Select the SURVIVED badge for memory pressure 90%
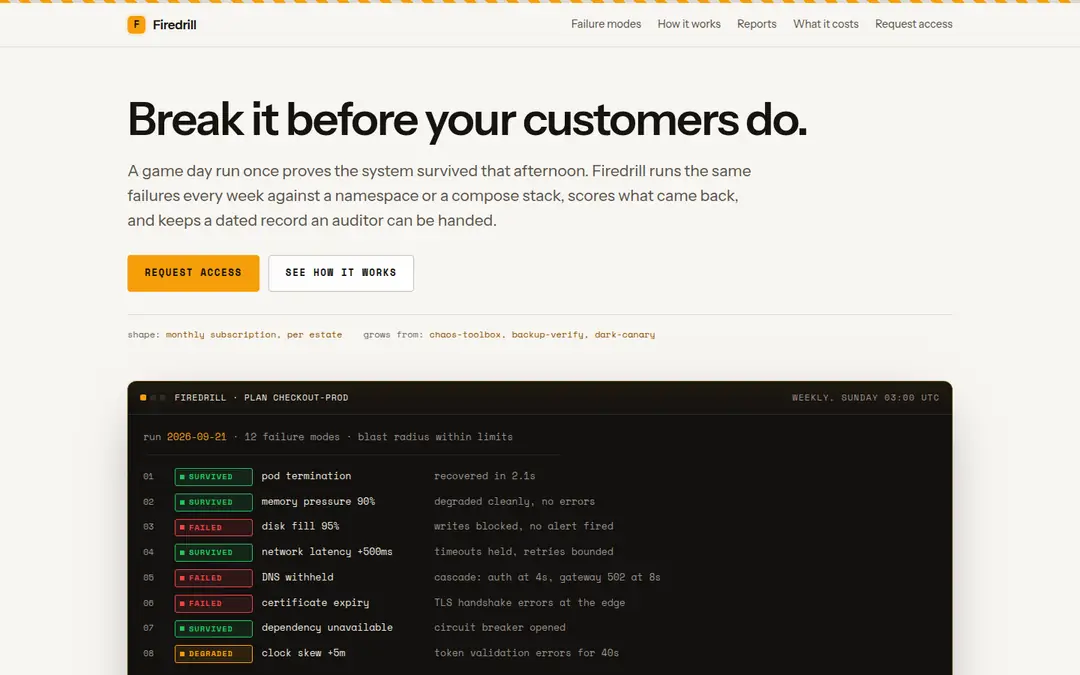This screenshot has height=675, width=1080. [214, 502]
